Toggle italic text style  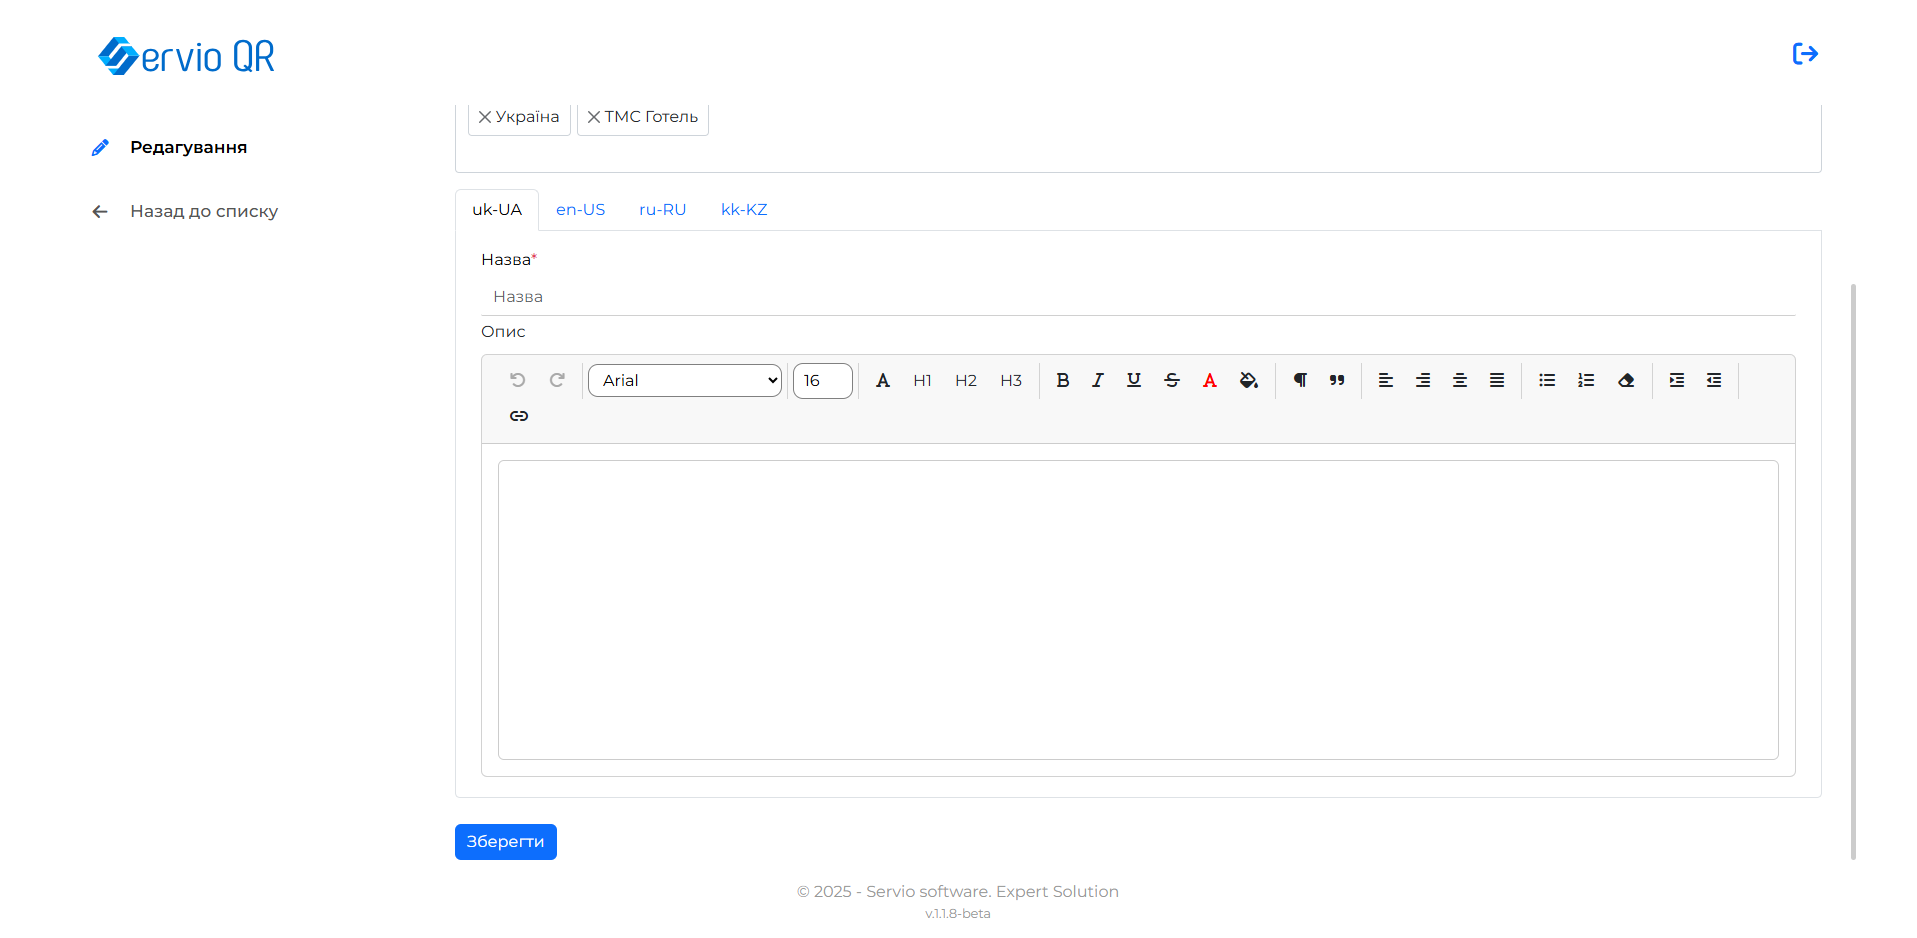(1098, 380)
